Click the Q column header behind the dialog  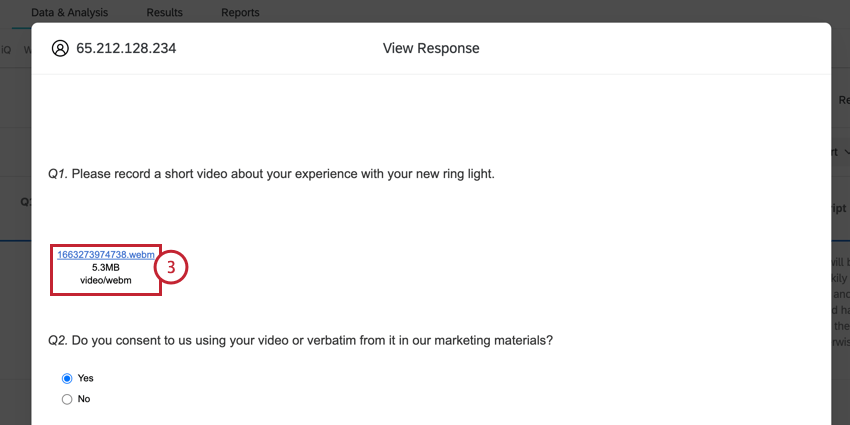(25, 201)
